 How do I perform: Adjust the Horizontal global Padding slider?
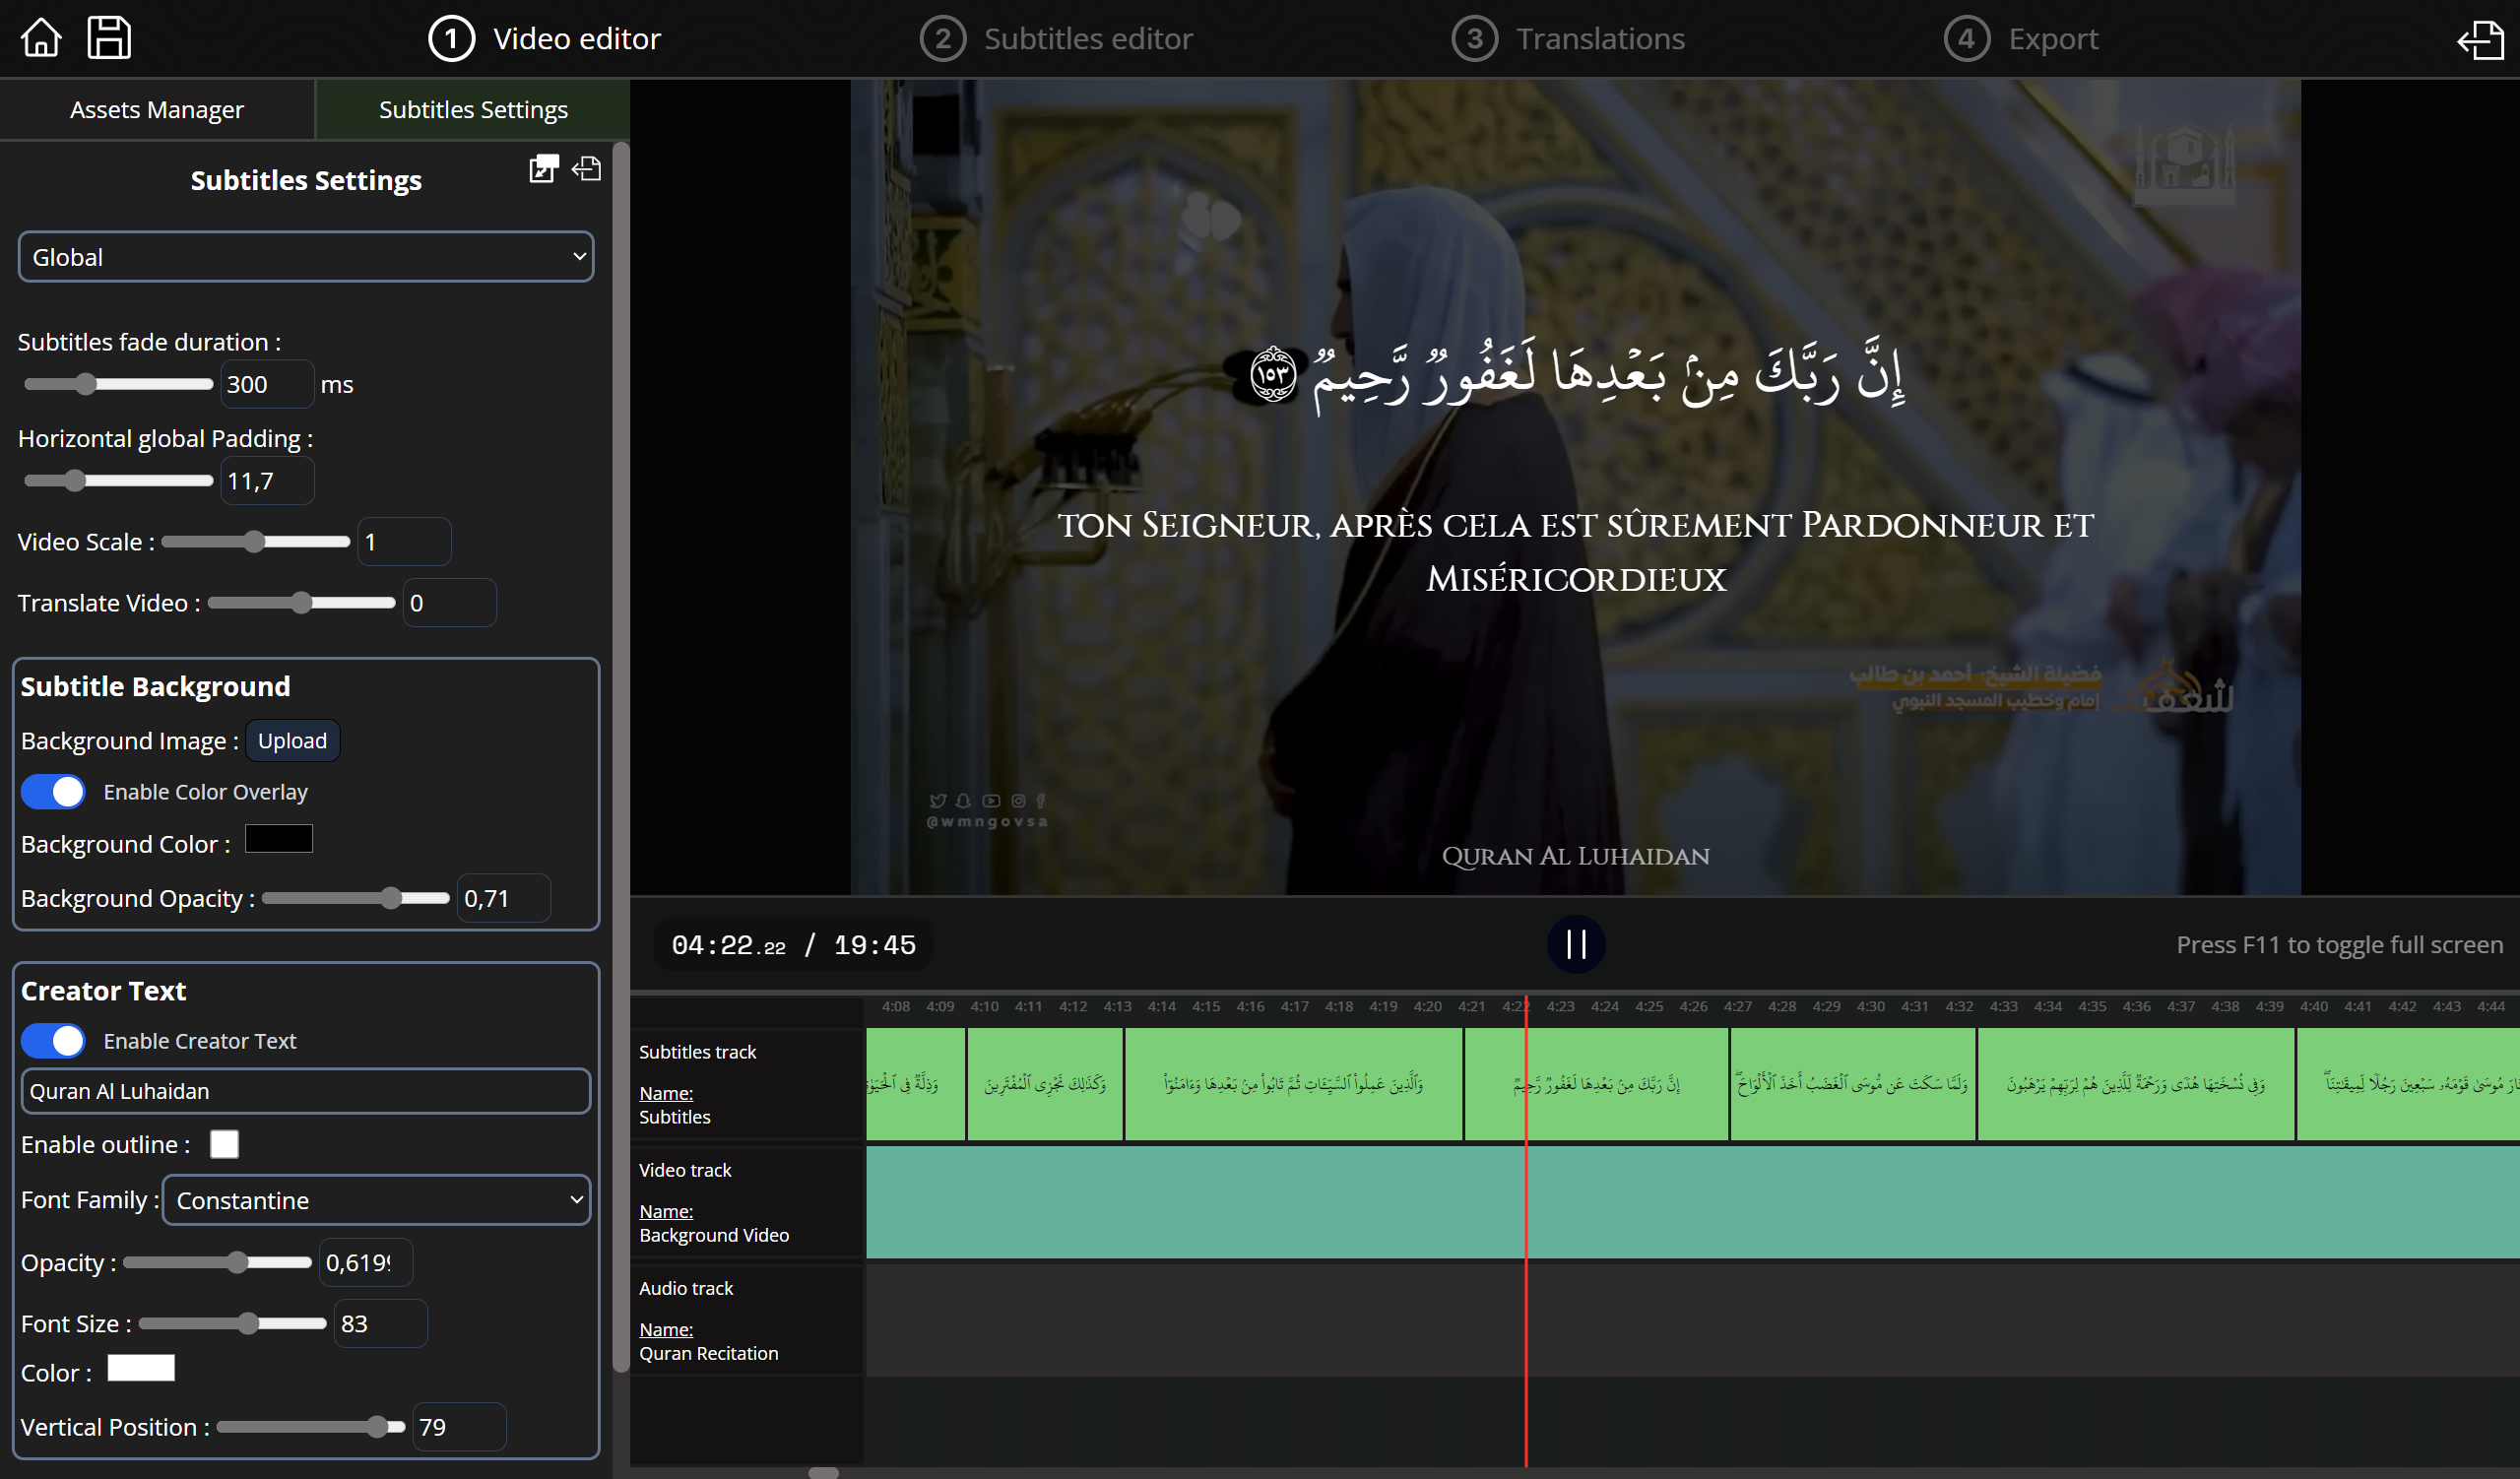[118, 481]
